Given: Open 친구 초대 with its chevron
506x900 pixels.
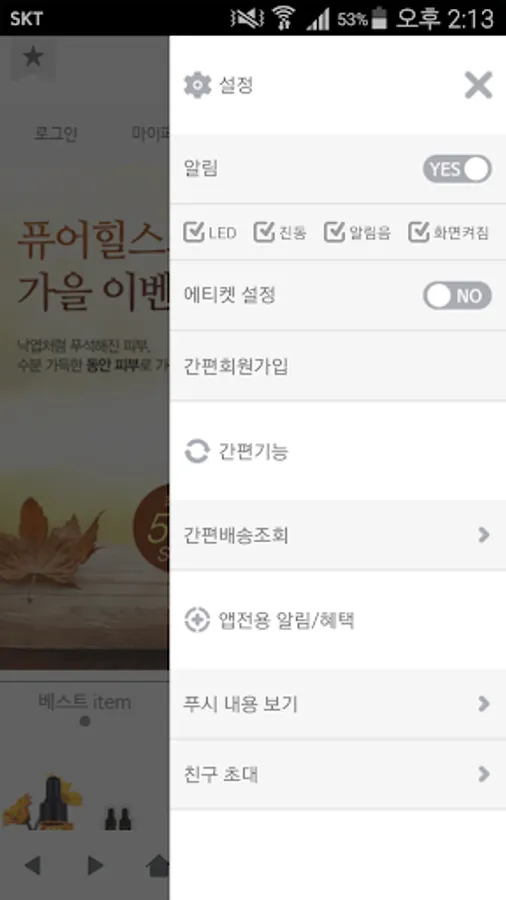Looking at the screenshot, I should (x=484, y=774).
